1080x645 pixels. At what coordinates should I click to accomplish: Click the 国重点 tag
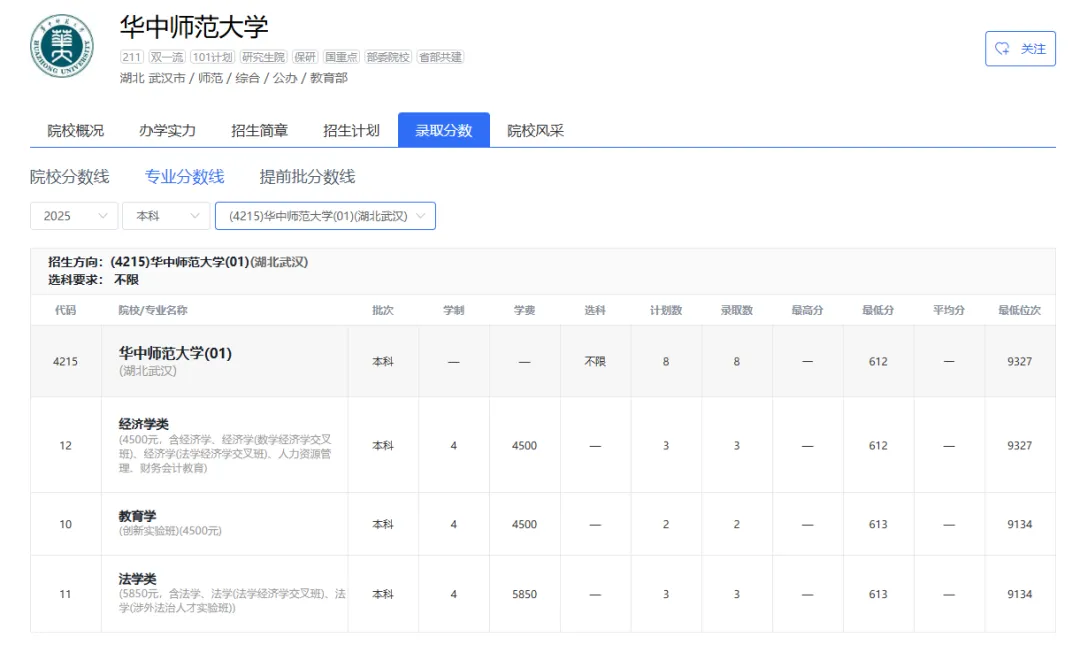341,57
